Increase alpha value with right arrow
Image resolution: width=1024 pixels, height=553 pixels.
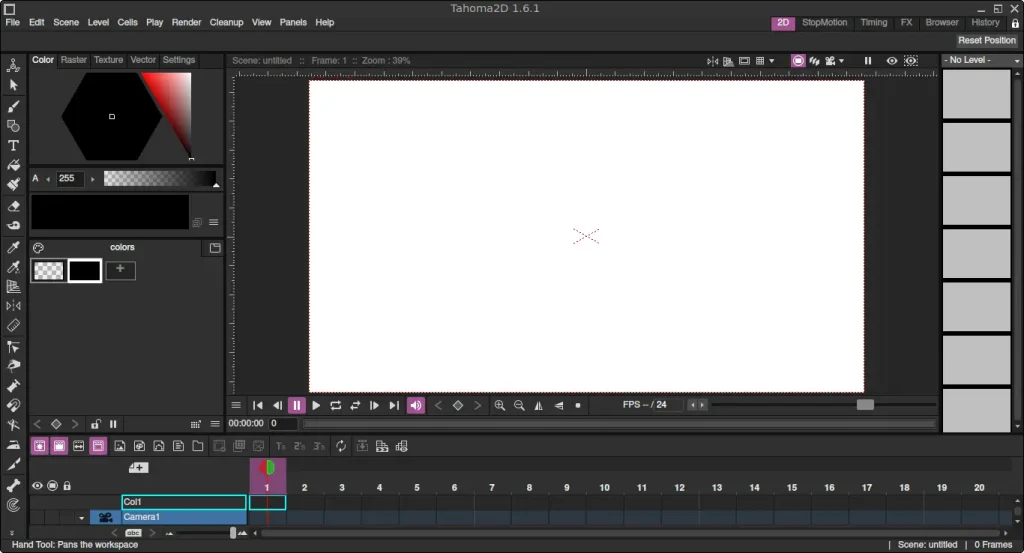pyautogui.click(x=93, y=179)
